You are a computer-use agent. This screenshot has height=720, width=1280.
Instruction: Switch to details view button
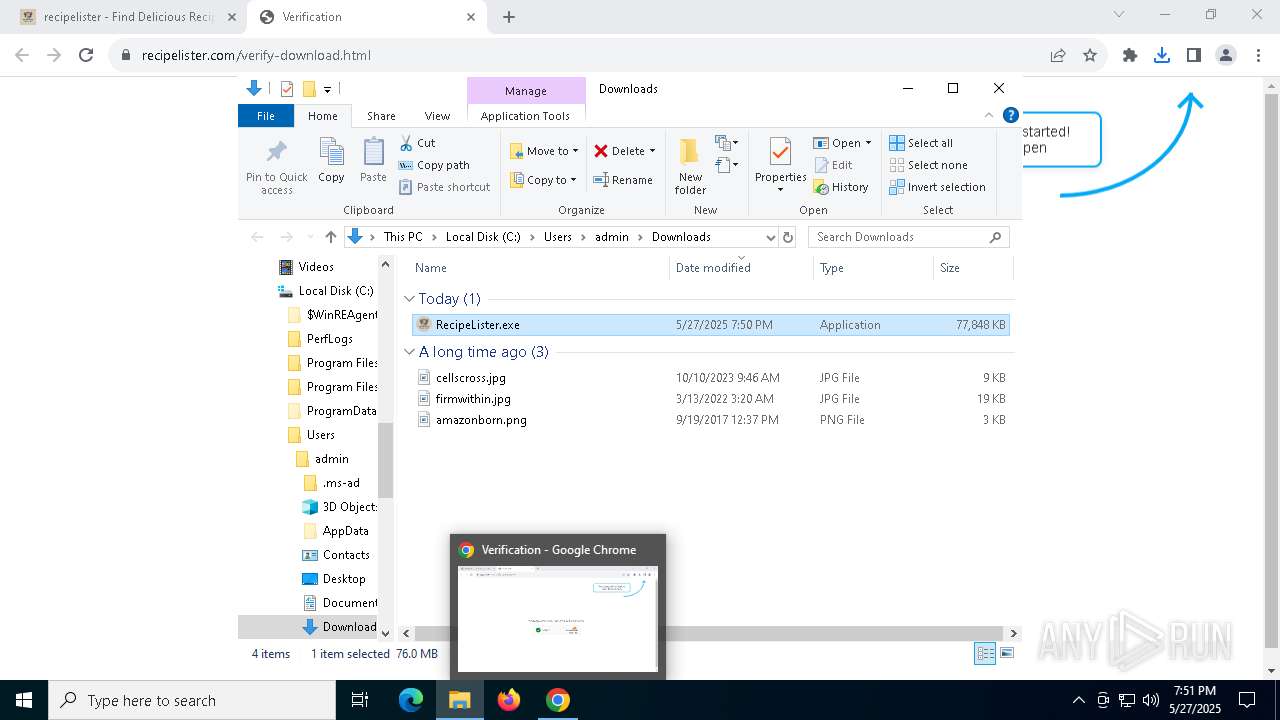(985, 654)
